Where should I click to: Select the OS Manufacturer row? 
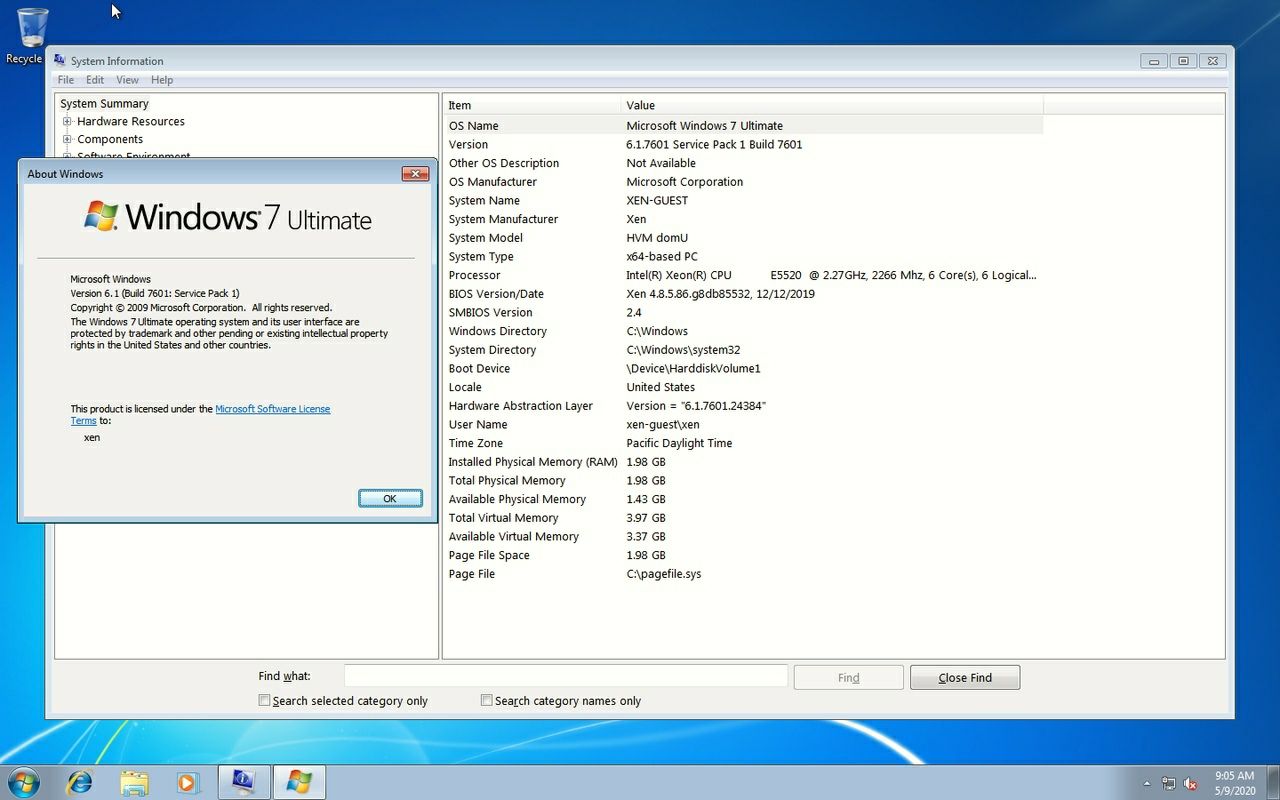click(743, 182)
